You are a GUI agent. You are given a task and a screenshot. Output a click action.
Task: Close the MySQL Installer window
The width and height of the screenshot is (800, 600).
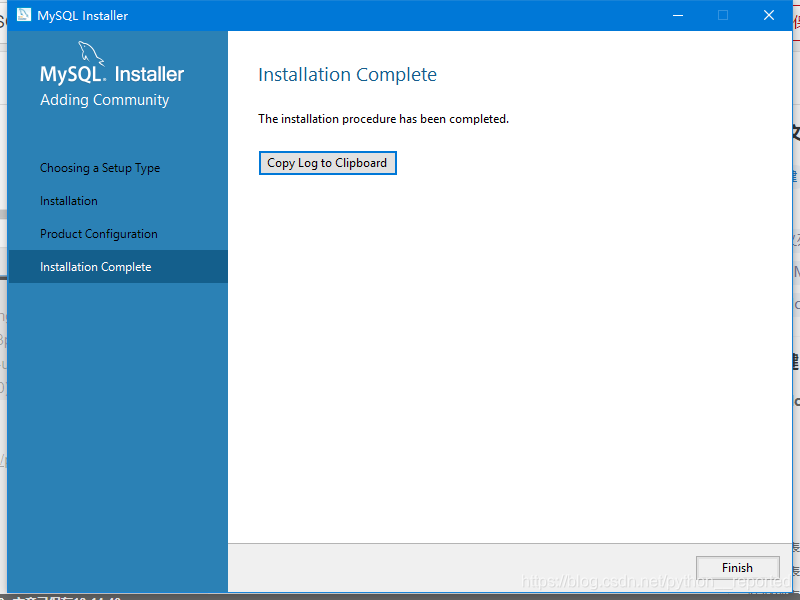(x=769, y=15)
